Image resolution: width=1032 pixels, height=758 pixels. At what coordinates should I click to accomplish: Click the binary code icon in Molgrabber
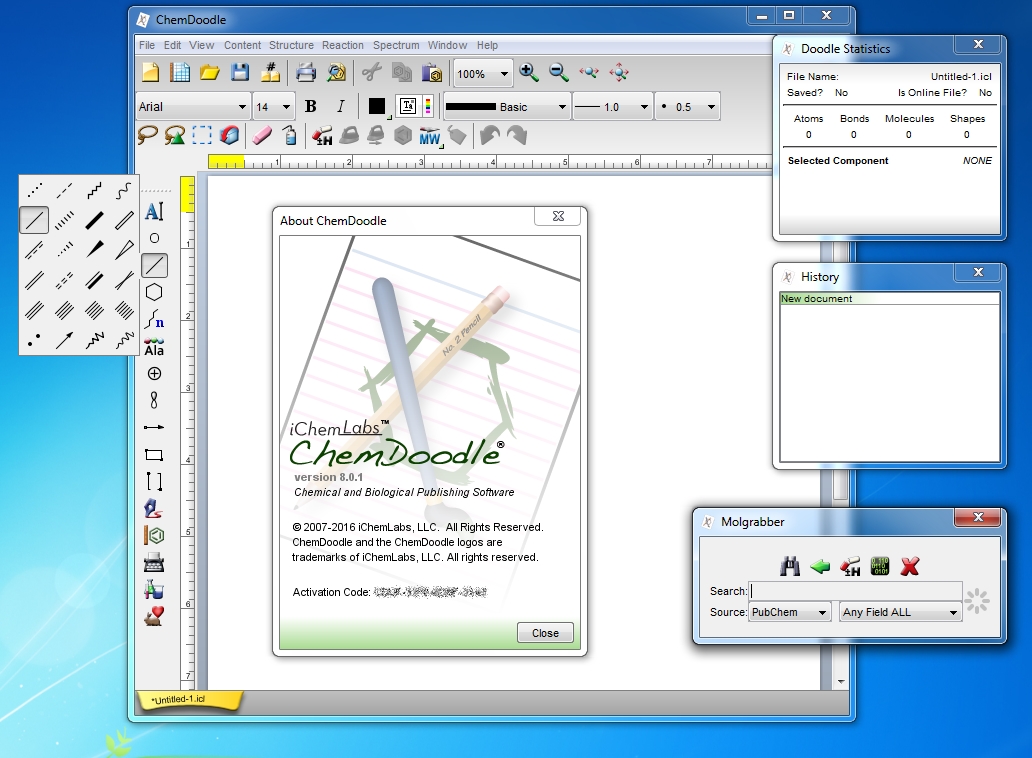coord(880,566)
